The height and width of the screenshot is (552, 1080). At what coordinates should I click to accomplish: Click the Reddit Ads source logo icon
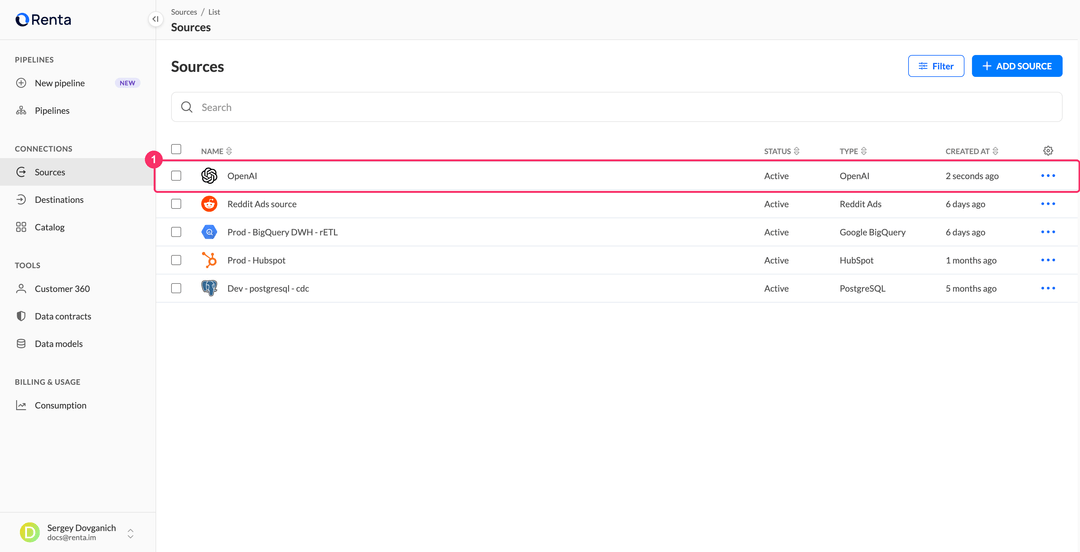[209, 204]
